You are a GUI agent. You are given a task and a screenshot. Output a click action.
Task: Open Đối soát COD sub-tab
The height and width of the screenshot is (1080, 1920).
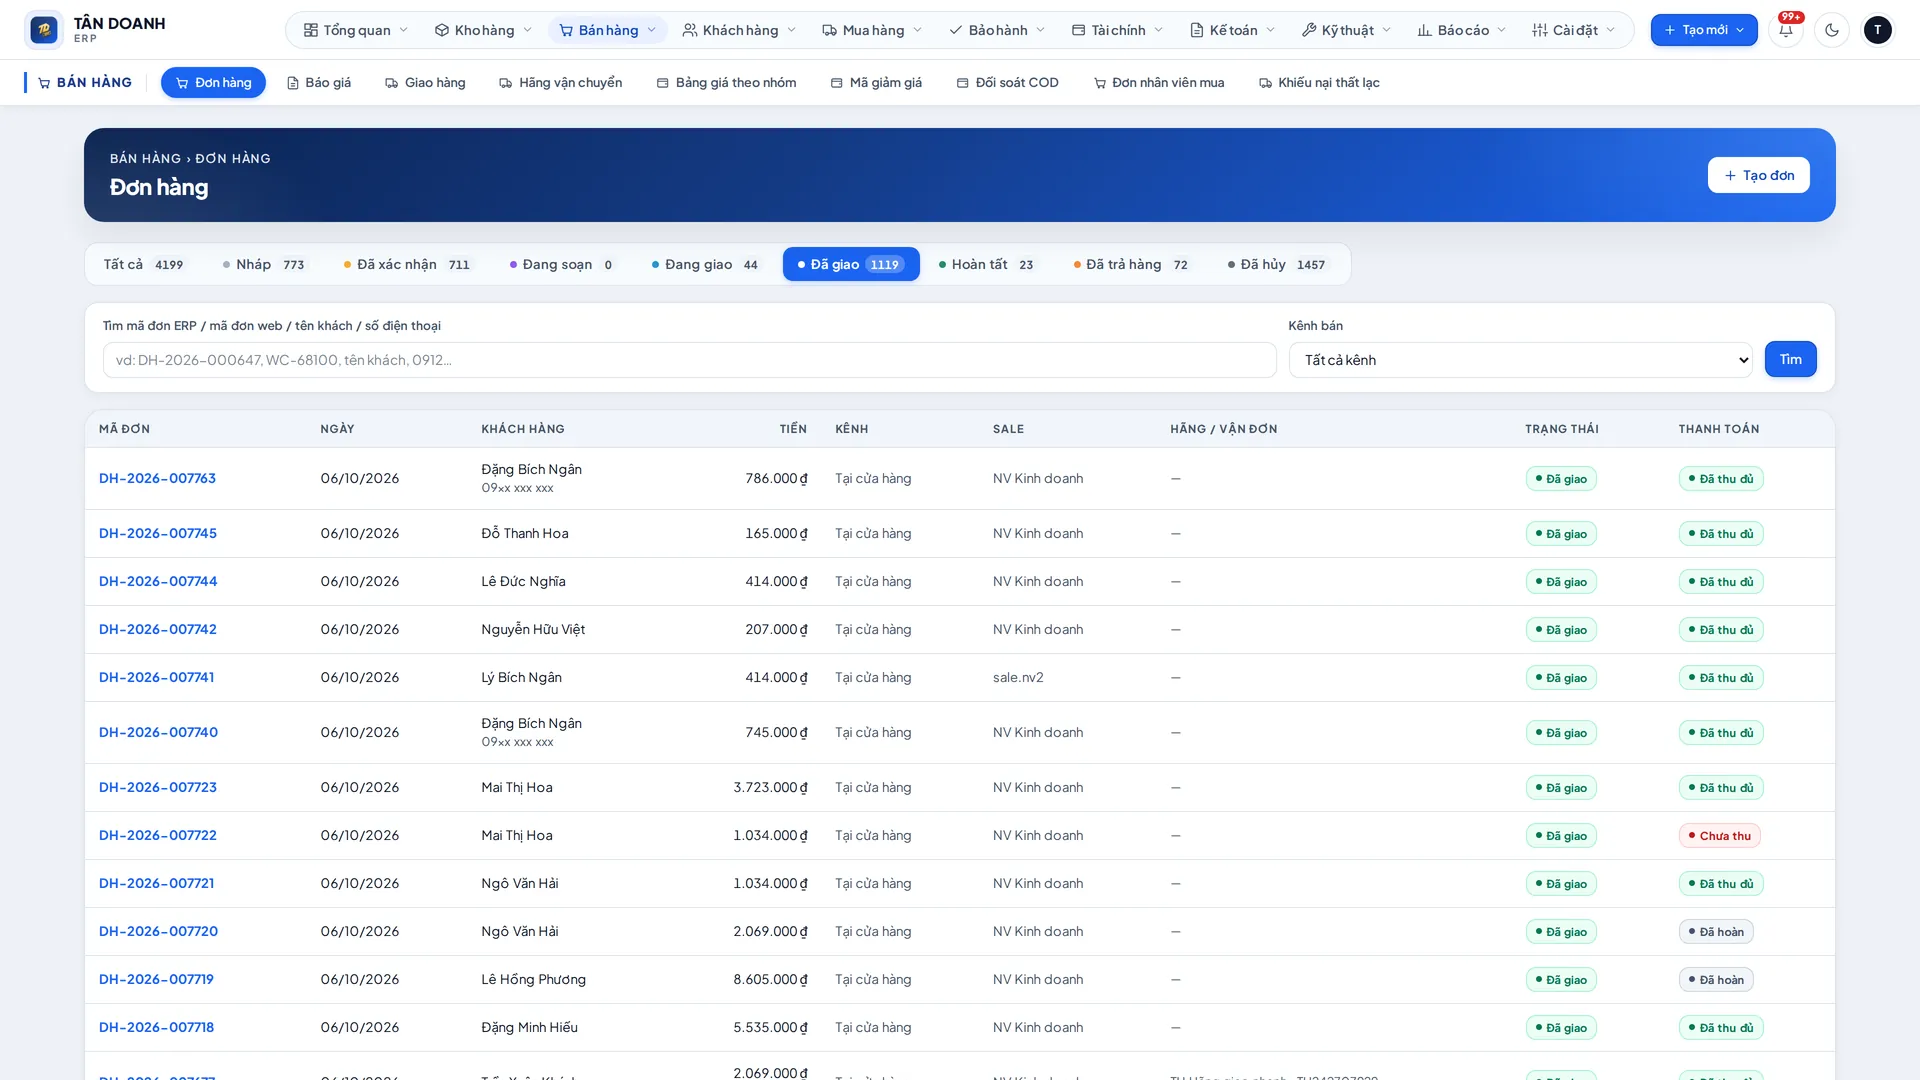1008,82
